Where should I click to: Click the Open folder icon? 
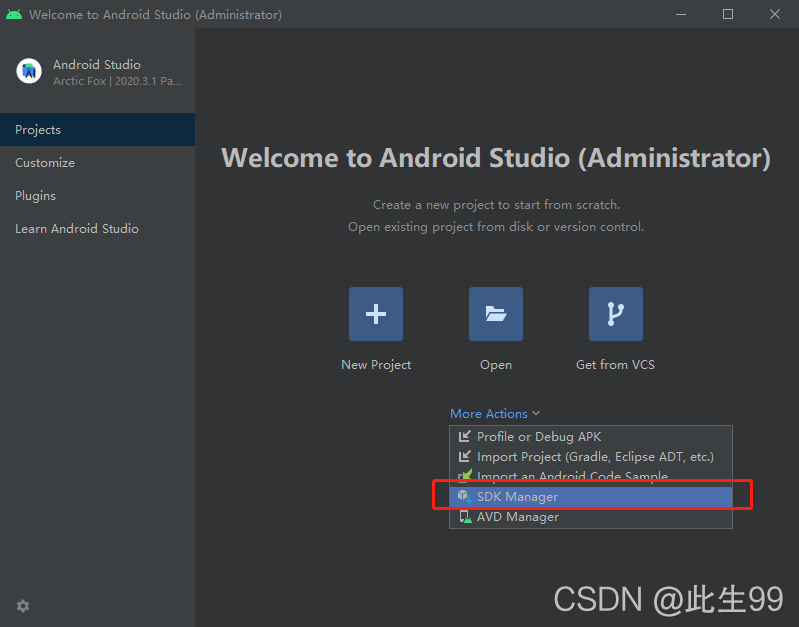point(496,314)
